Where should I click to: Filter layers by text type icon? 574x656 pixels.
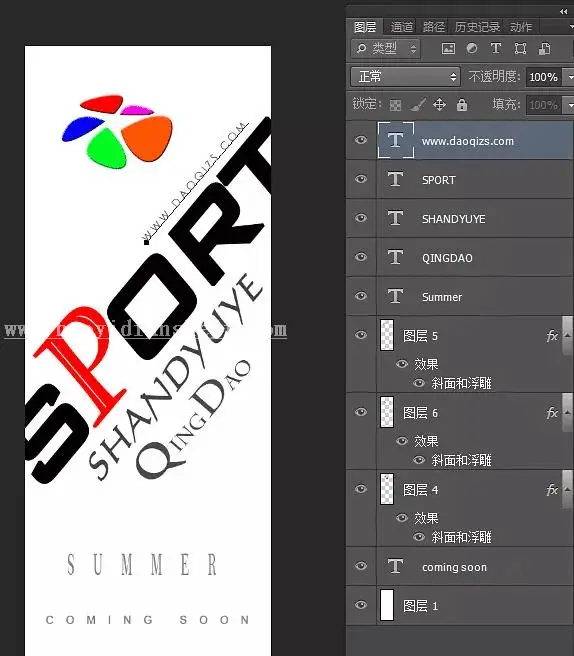click(x=496, y=49)
